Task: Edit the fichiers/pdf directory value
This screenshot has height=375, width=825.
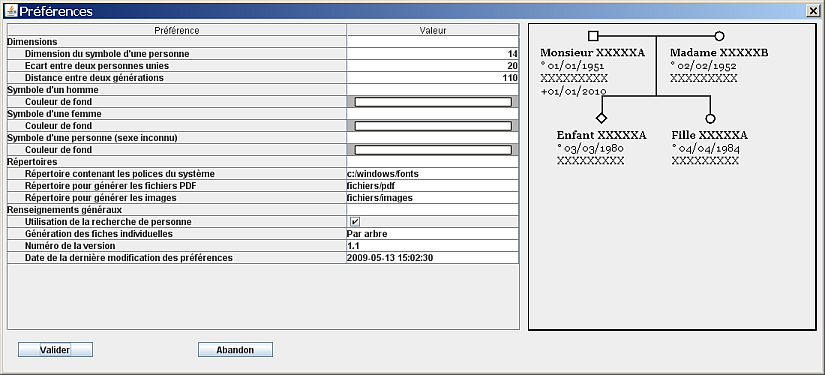Action: pyautogui.click(x=433, y=186)
